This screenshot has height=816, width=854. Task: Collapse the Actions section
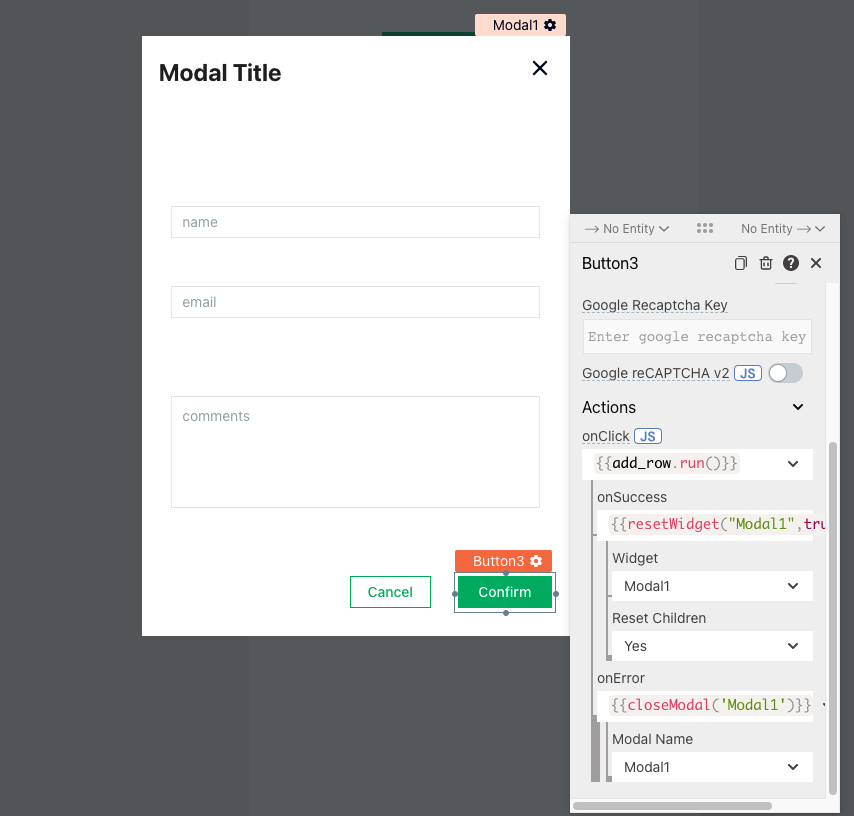point(798,407)
